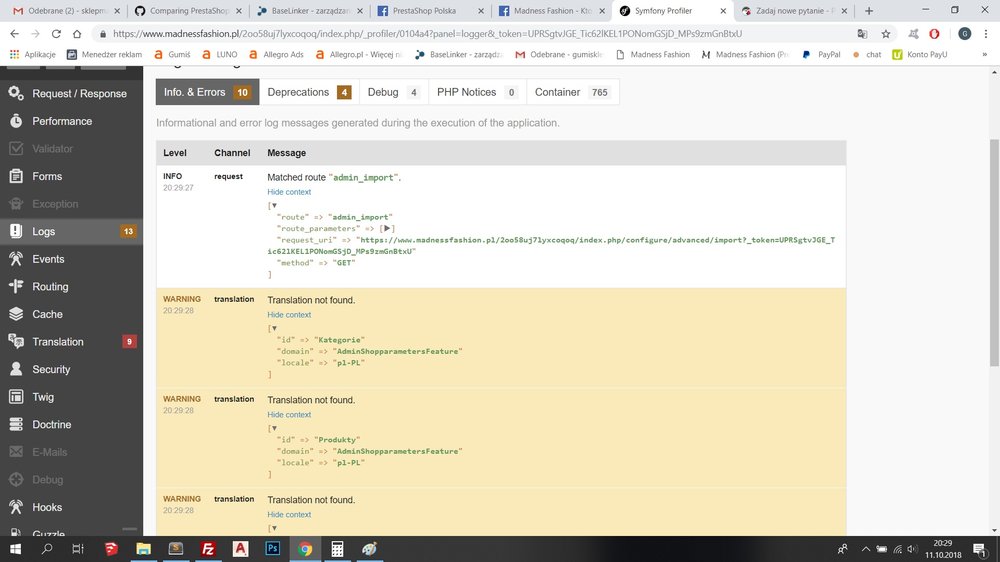This screenshot has width=1000, height=562.
Task: Switch to PrestaShop Polska Facebook tab
Action: tap(430, 11)
